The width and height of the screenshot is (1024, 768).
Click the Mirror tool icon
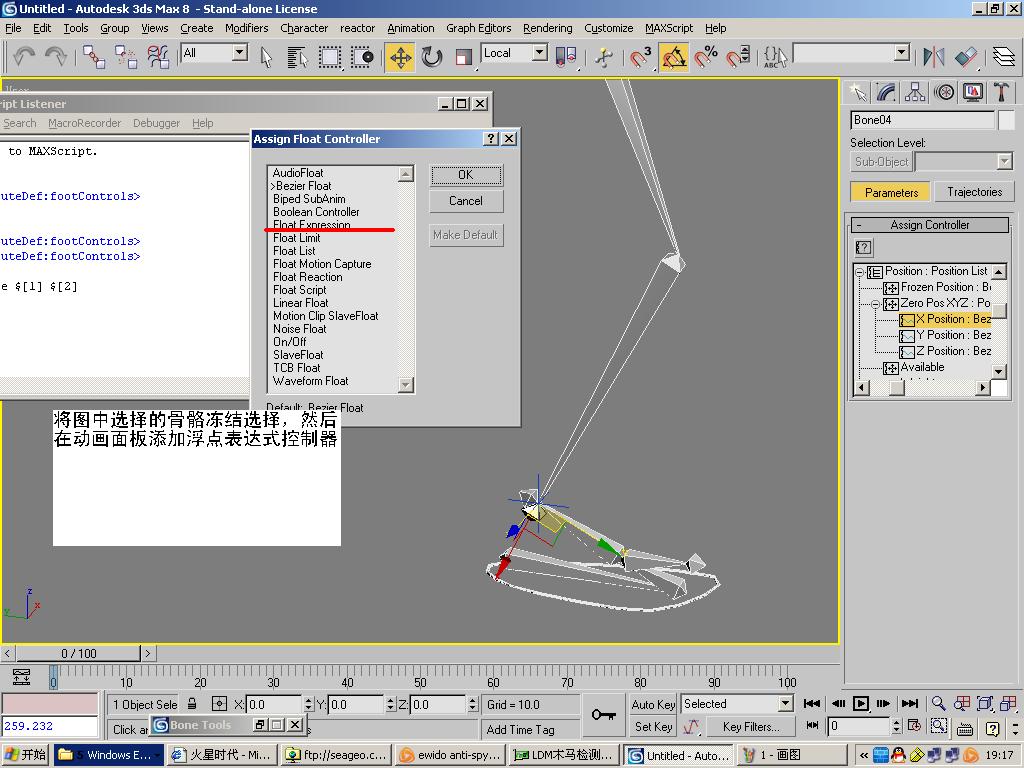click(x=934, y=57)
